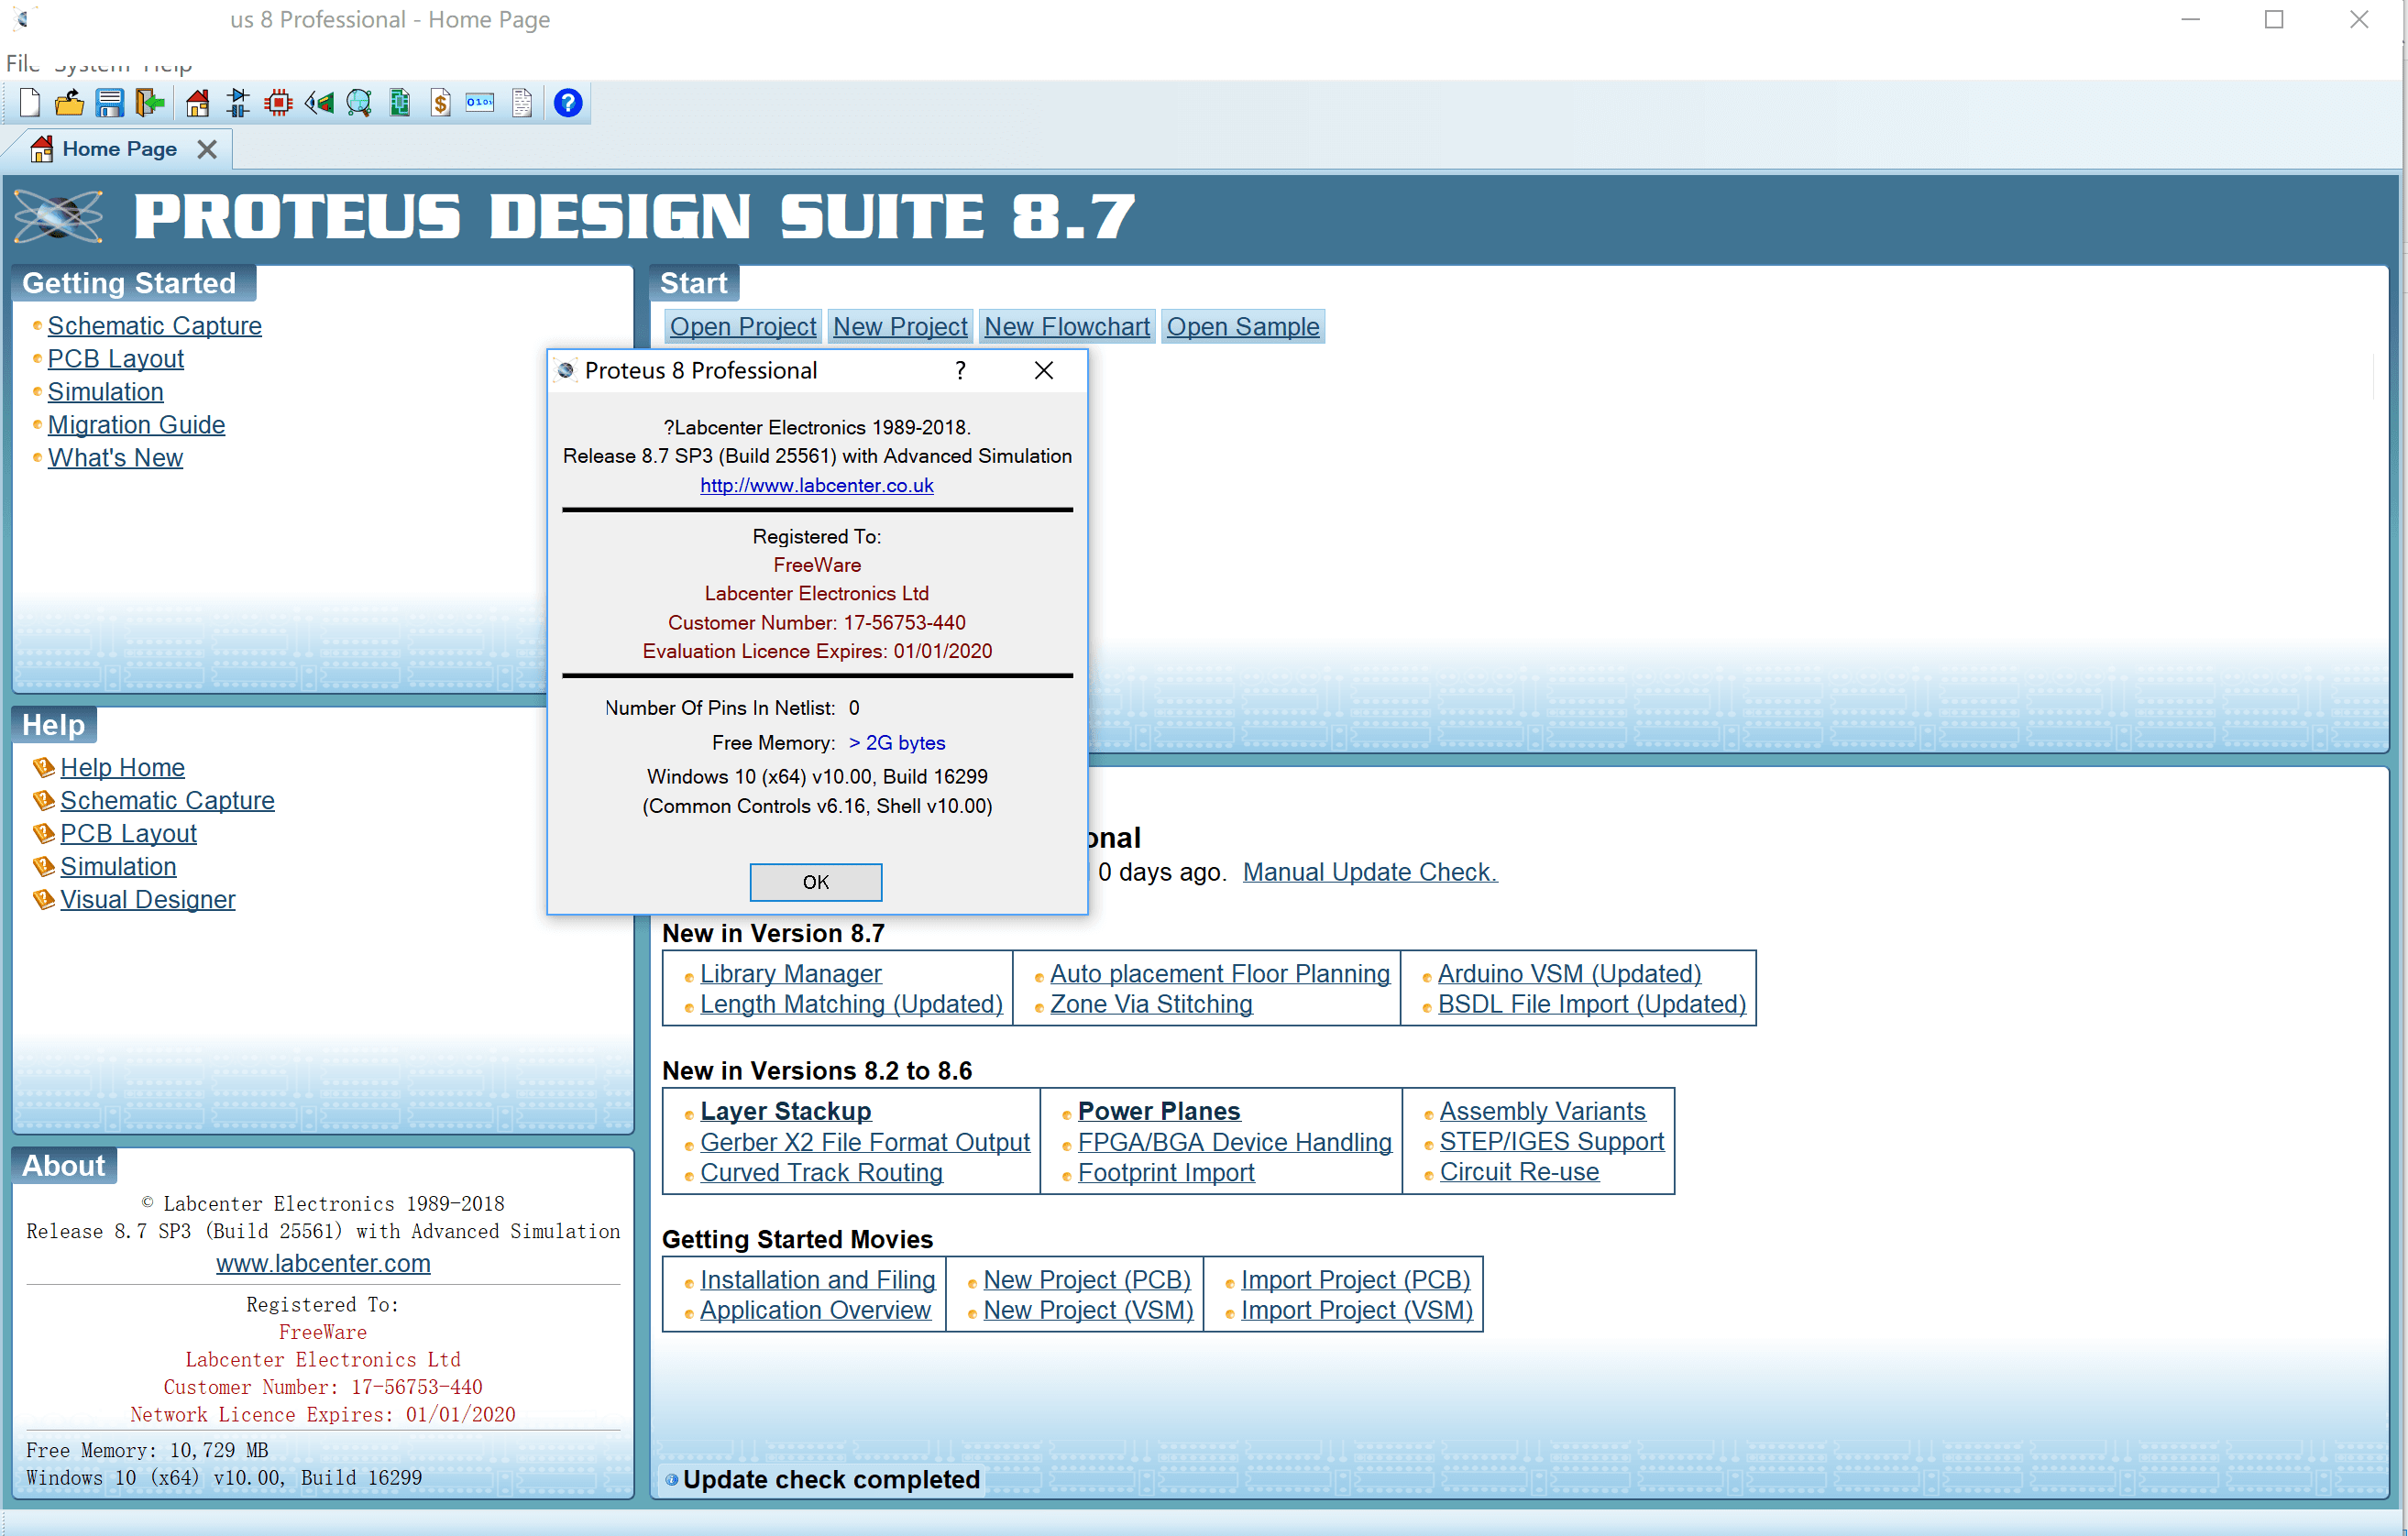Open the Migration Guide link

[x=136, y=424]
